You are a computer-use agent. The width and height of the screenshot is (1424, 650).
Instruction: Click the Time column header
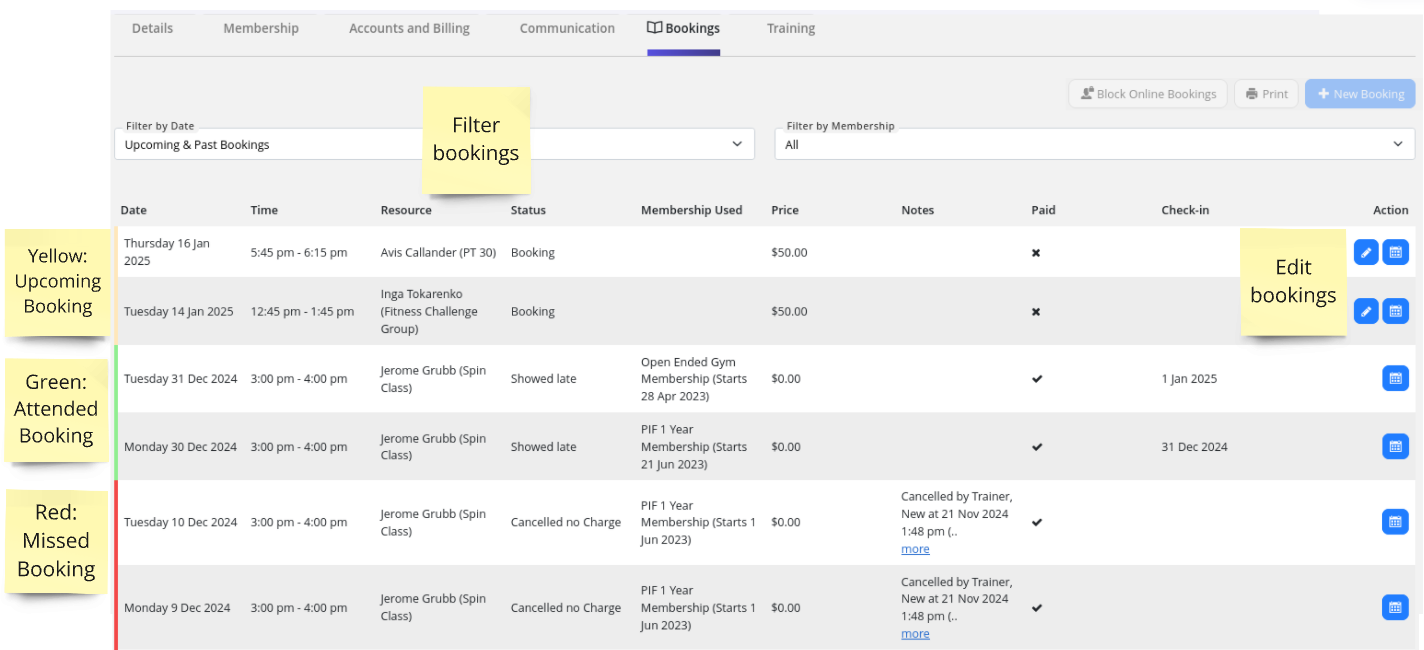tap(264, 210)
